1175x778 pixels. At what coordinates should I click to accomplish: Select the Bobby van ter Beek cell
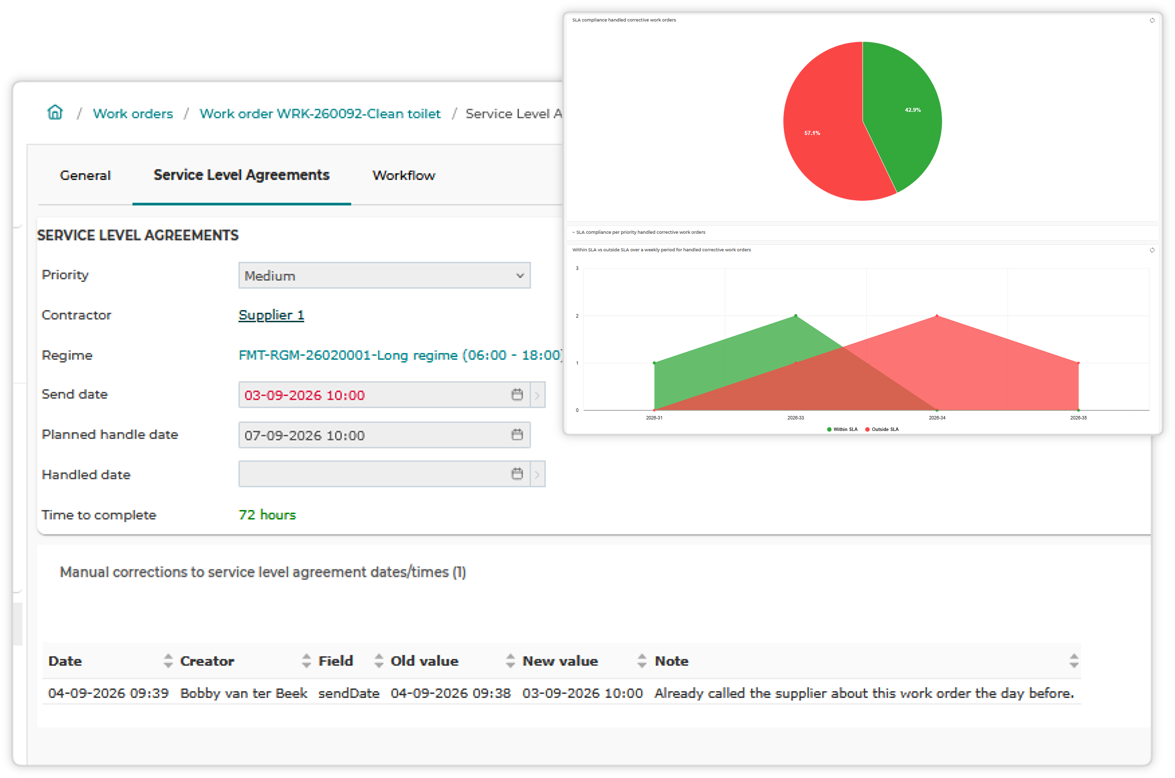(x=244, y=693)
